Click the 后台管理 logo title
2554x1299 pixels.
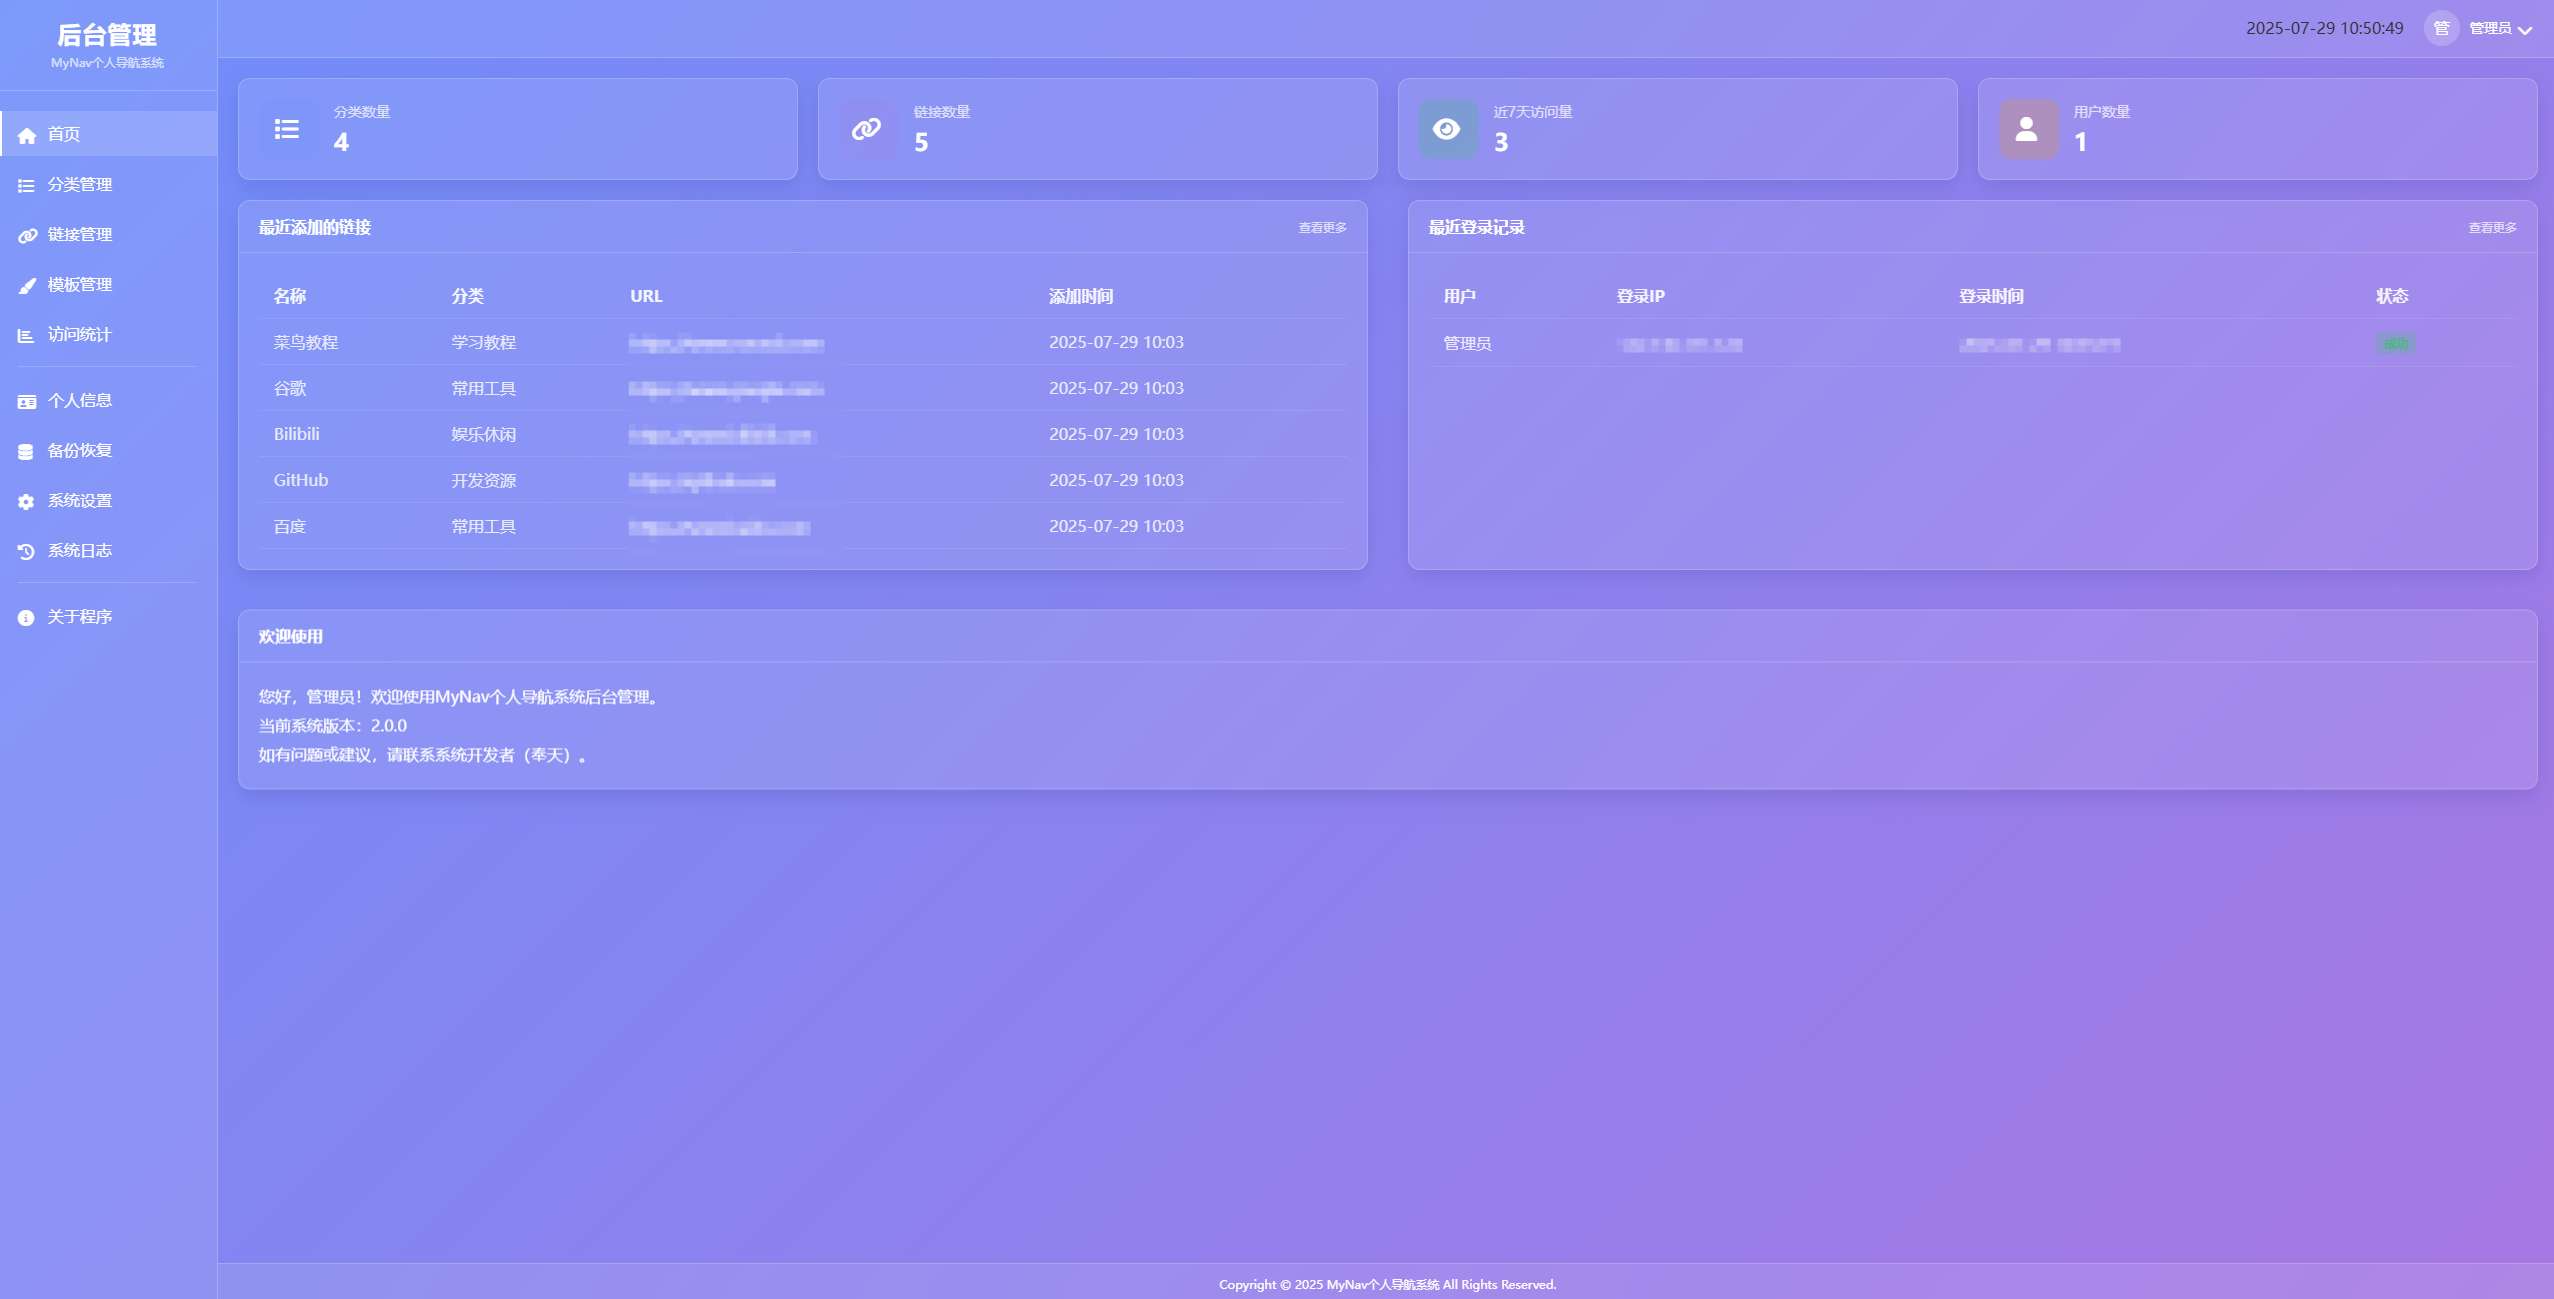(107, 36)
